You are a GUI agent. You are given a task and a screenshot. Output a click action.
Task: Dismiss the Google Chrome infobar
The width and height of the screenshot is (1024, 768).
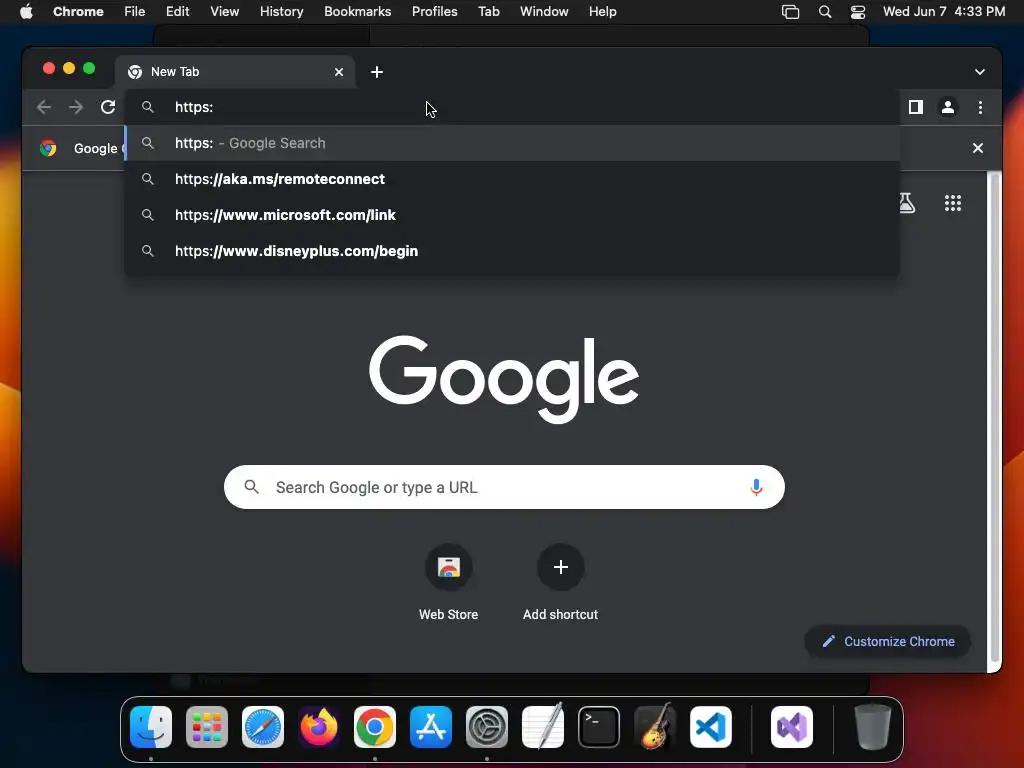[978, 148]
